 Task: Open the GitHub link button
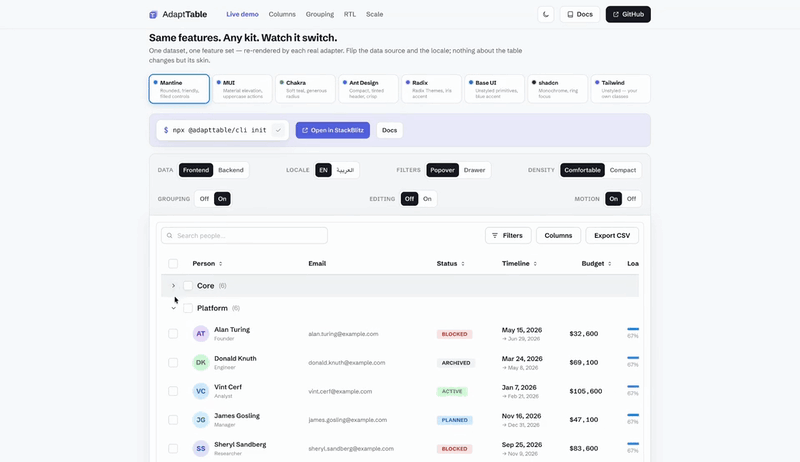click(628, 14)
